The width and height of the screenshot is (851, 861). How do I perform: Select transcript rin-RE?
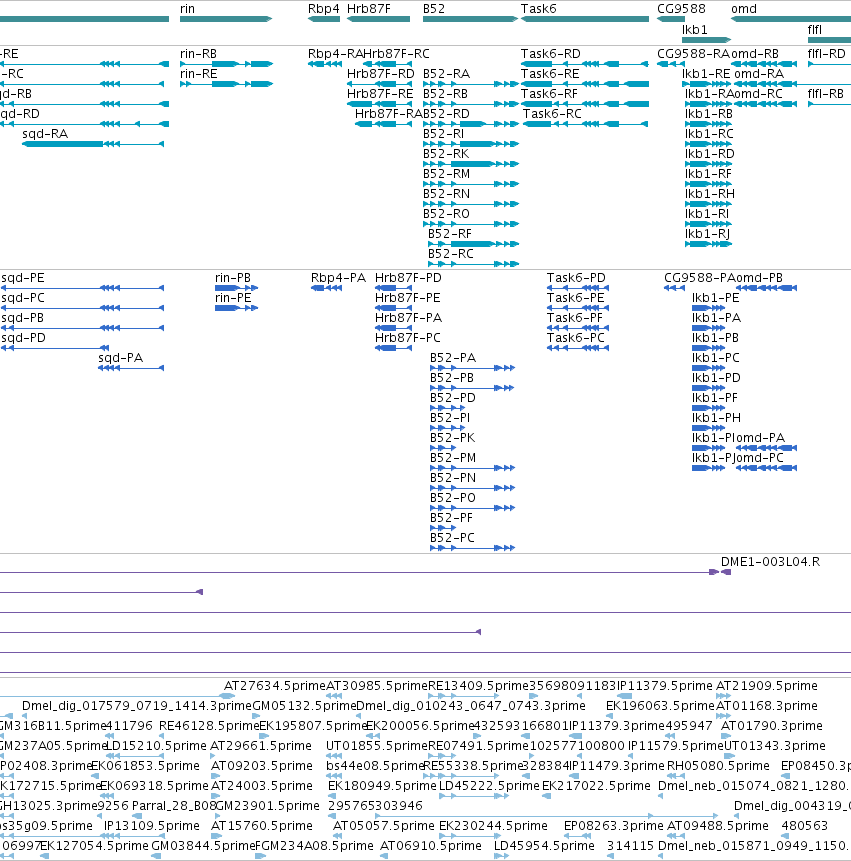point(226,84)
